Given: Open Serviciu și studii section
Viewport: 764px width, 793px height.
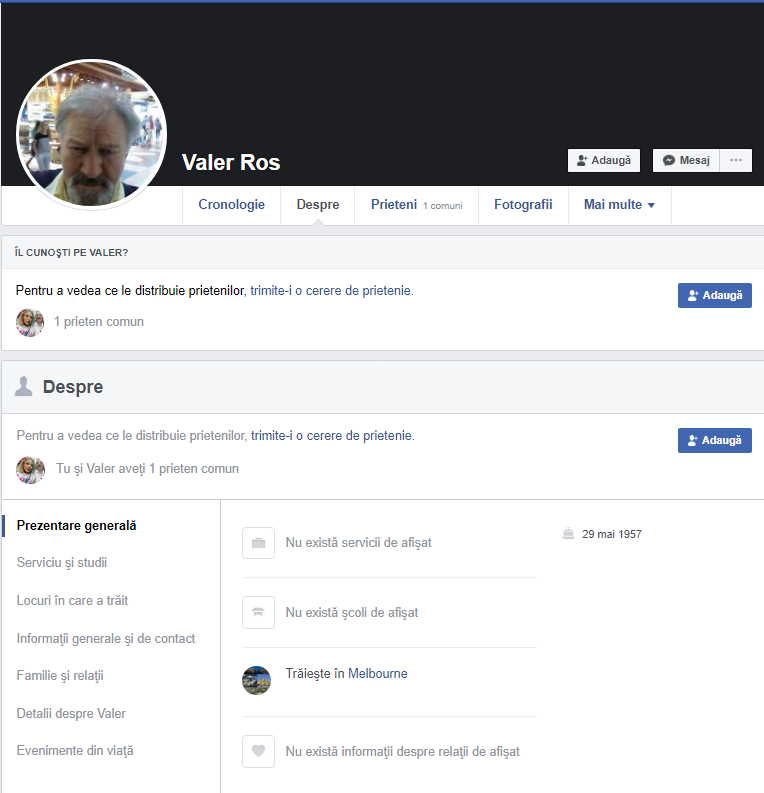Looking at the screenshot, I should click(x=62, y=562).
